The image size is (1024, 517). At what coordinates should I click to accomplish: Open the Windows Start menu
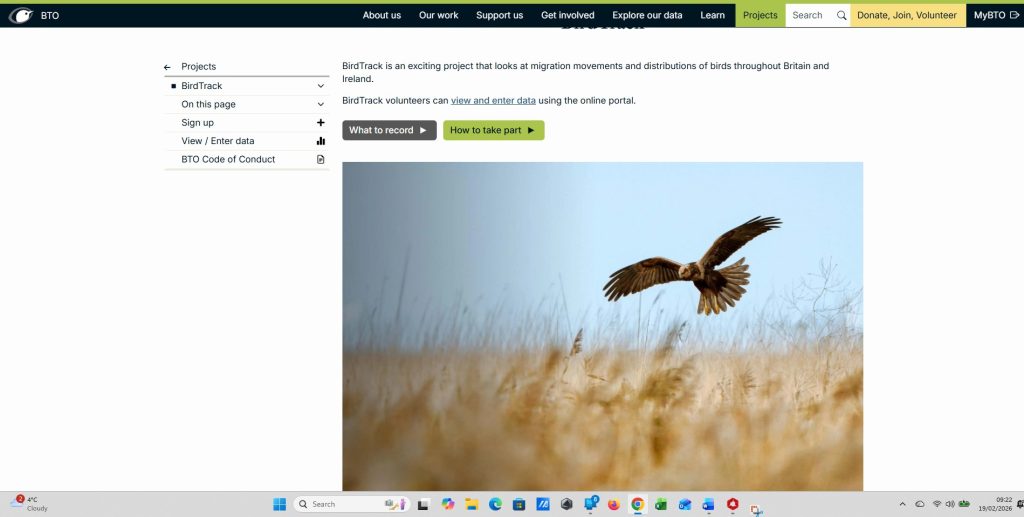click(x=280, y=504)
